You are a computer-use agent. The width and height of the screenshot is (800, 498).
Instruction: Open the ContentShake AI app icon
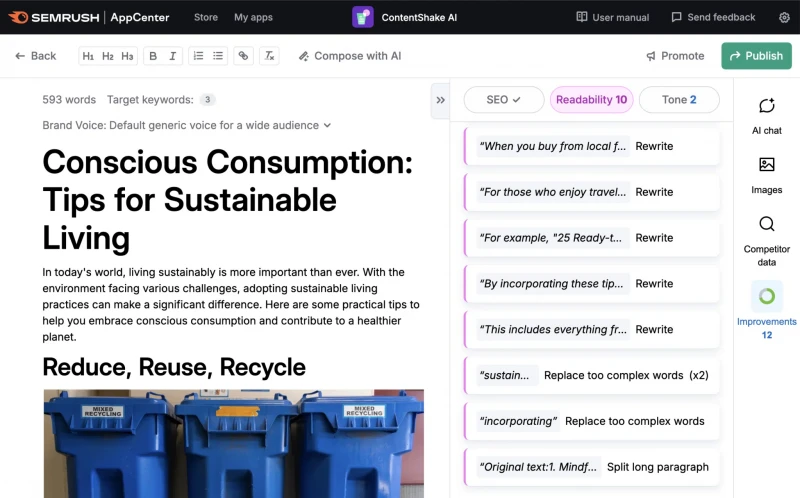coord(363,17)
